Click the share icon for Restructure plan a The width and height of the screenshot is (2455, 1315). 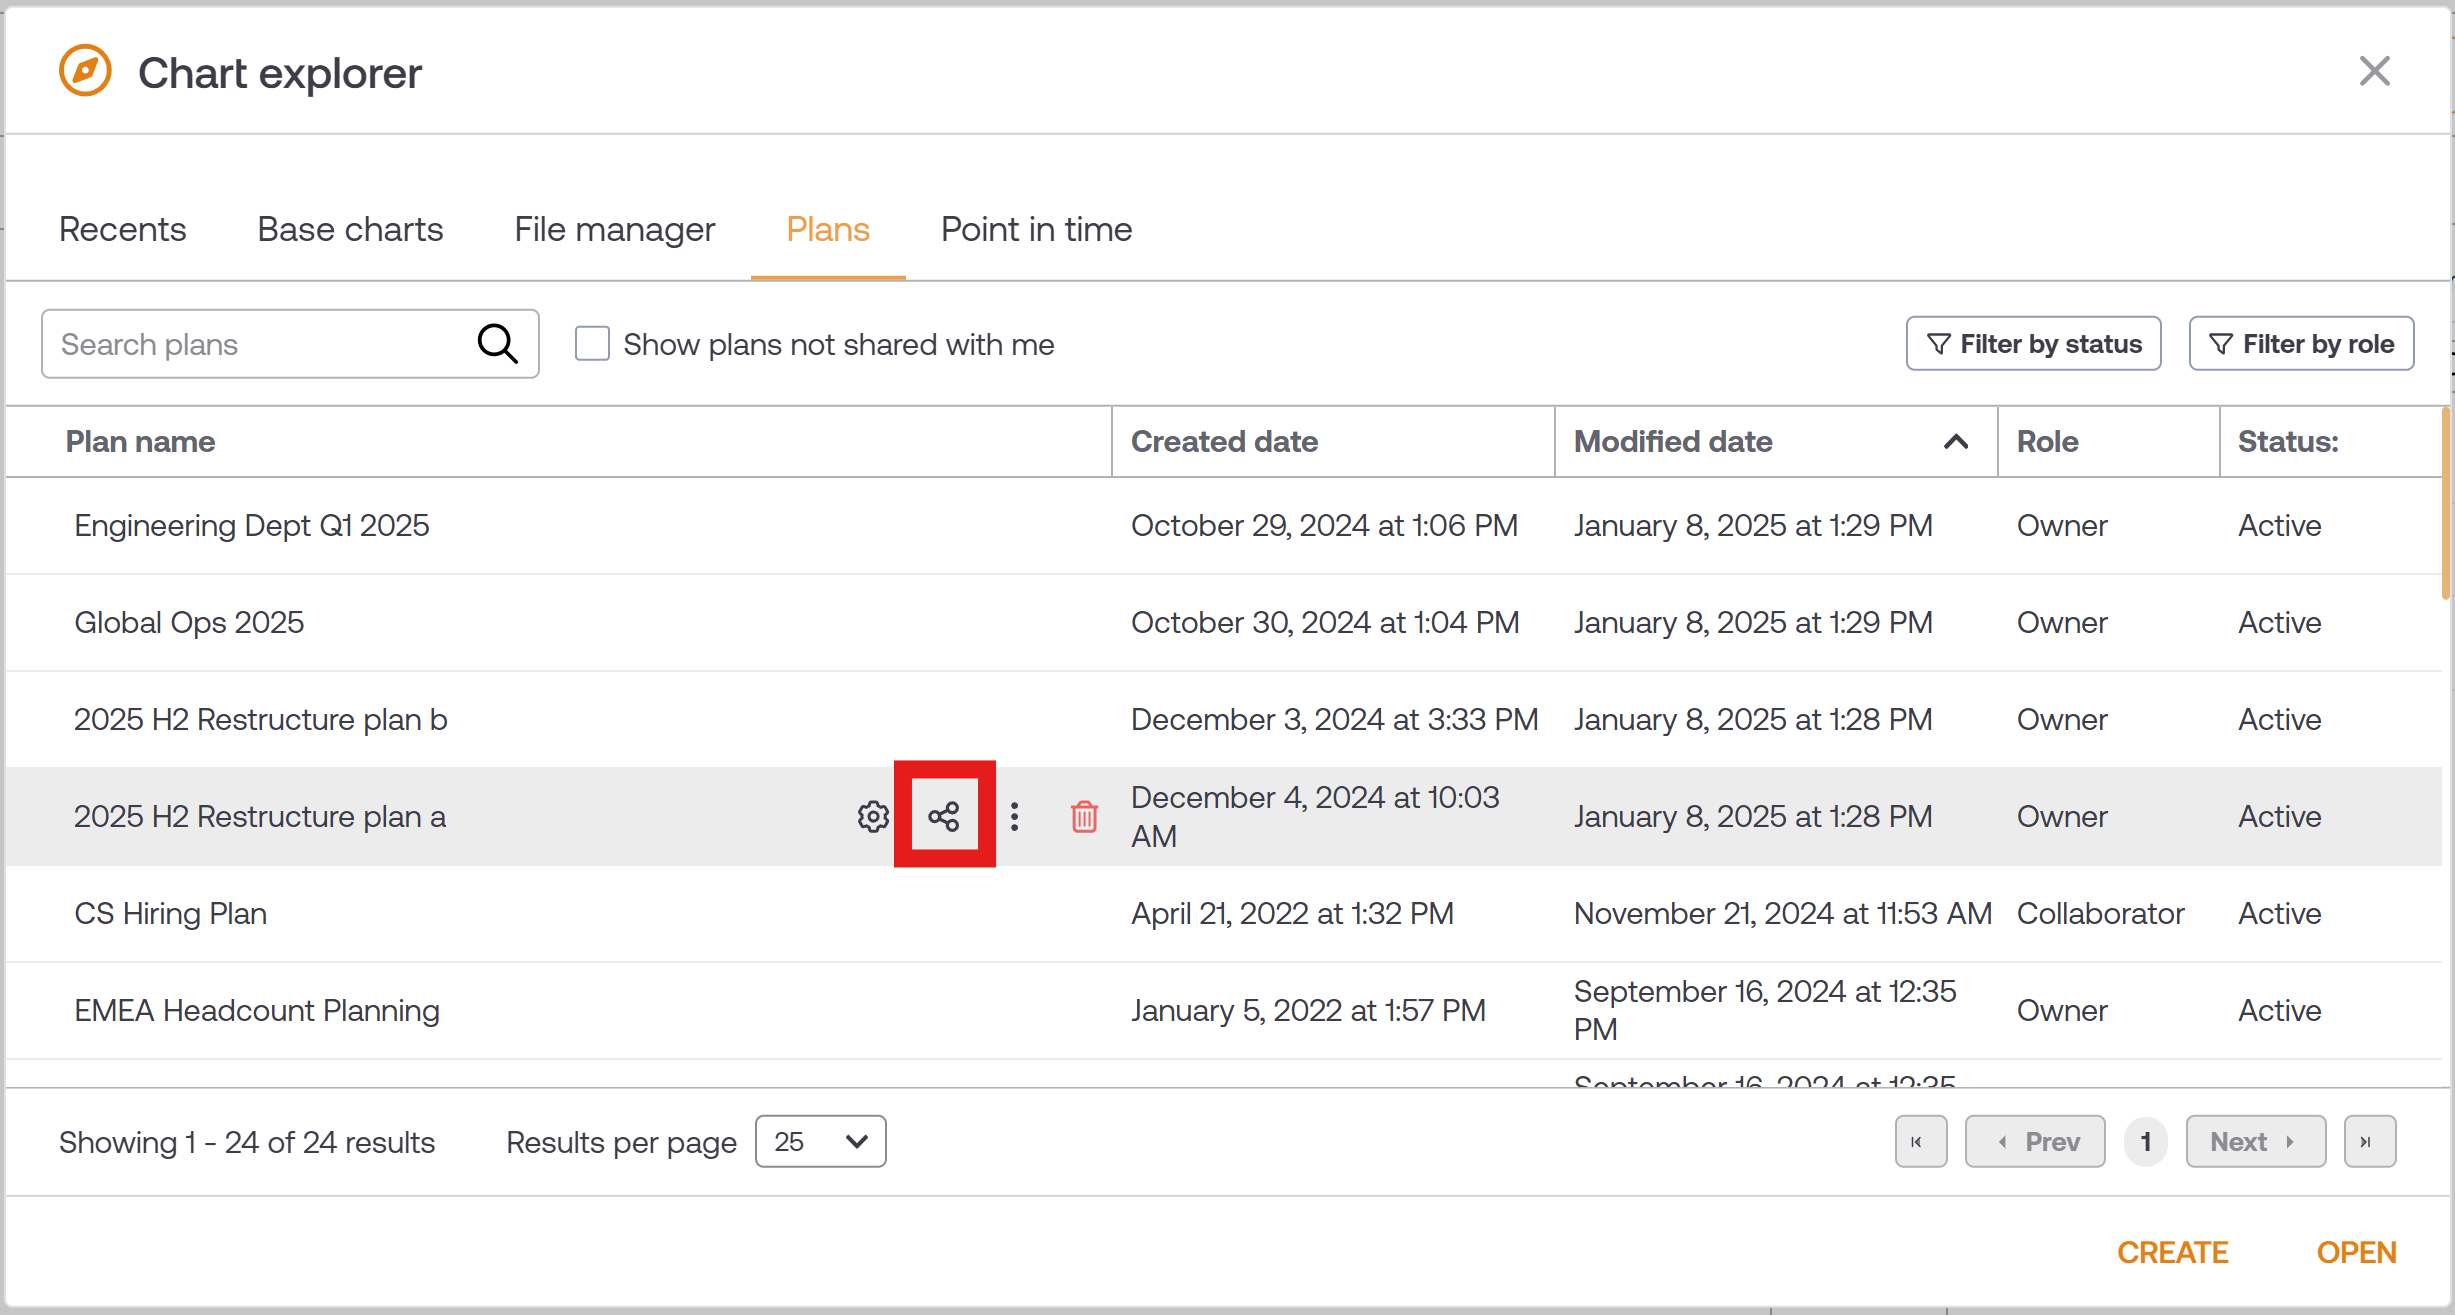[944, 816]
